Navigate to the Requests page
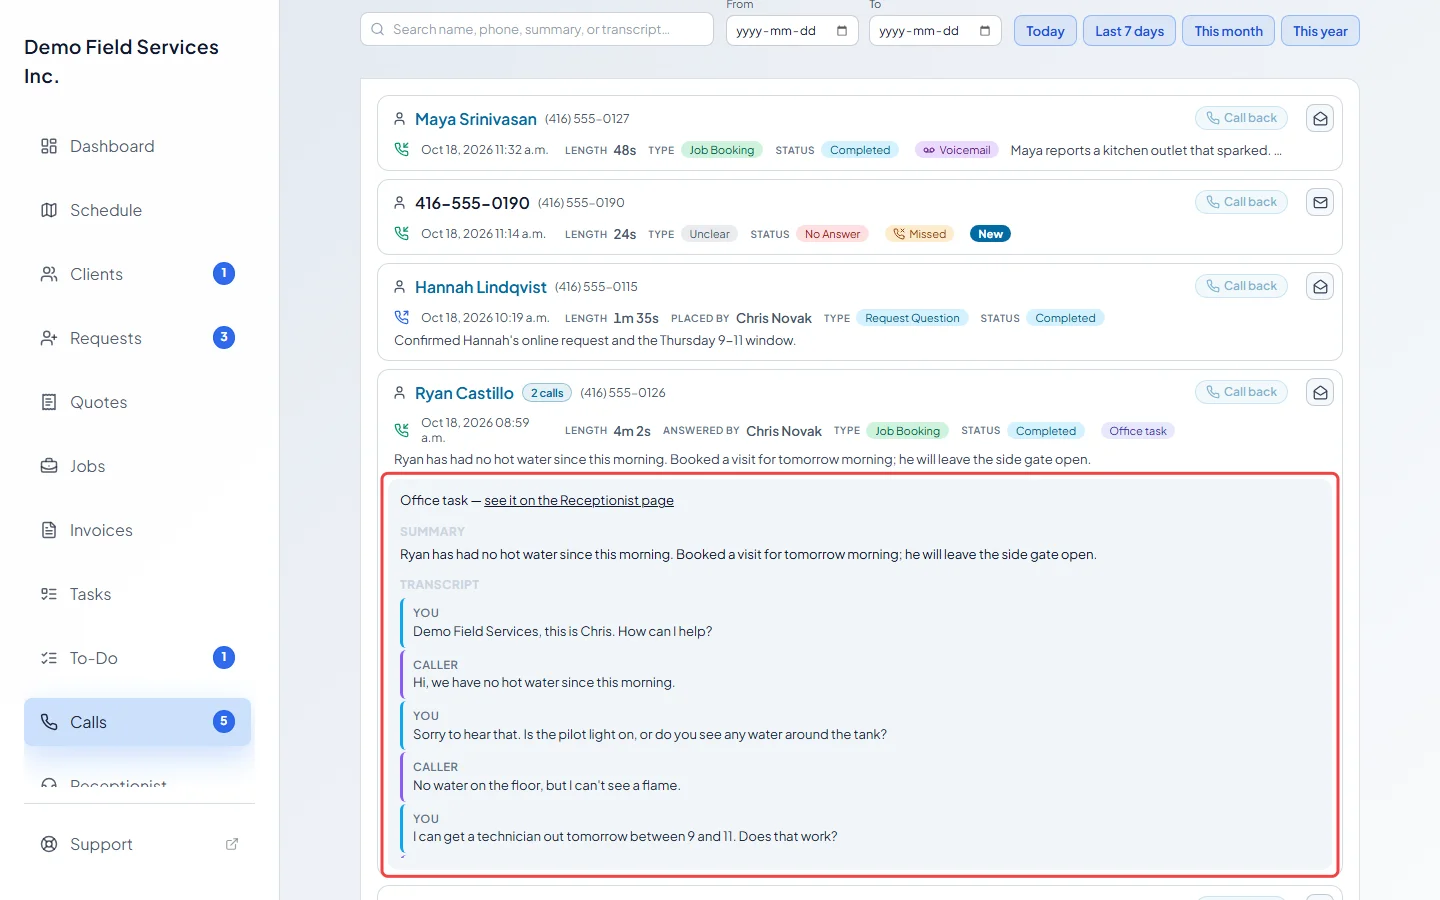 point(138,338)
